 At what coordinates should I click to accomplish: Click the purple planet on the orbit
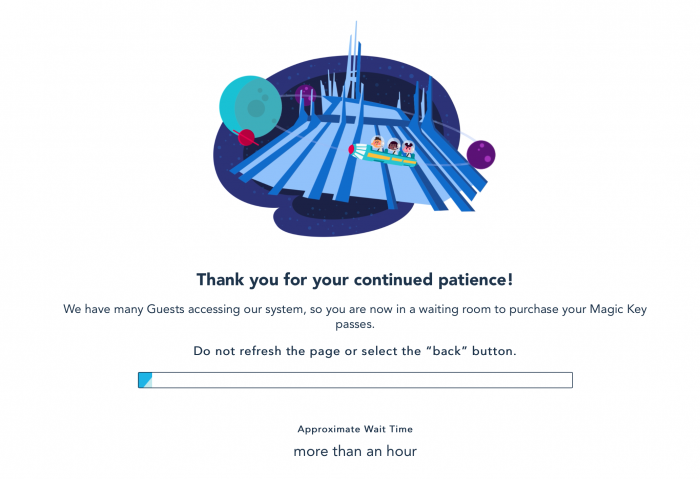click(481, 154)
